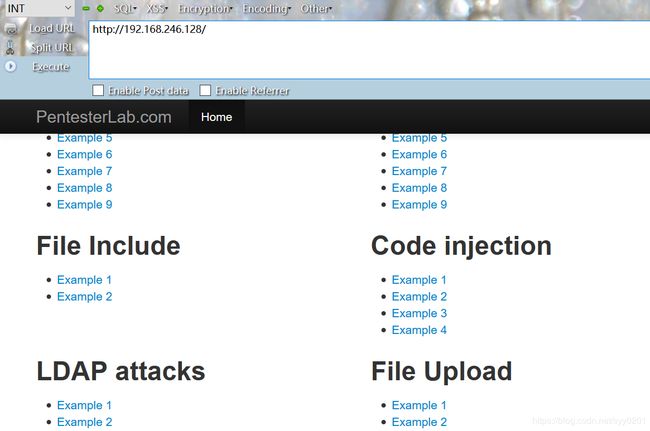The image size is (650, 431).
Task: Open the Home navigation tab
Action: click(x=216, y=117)
